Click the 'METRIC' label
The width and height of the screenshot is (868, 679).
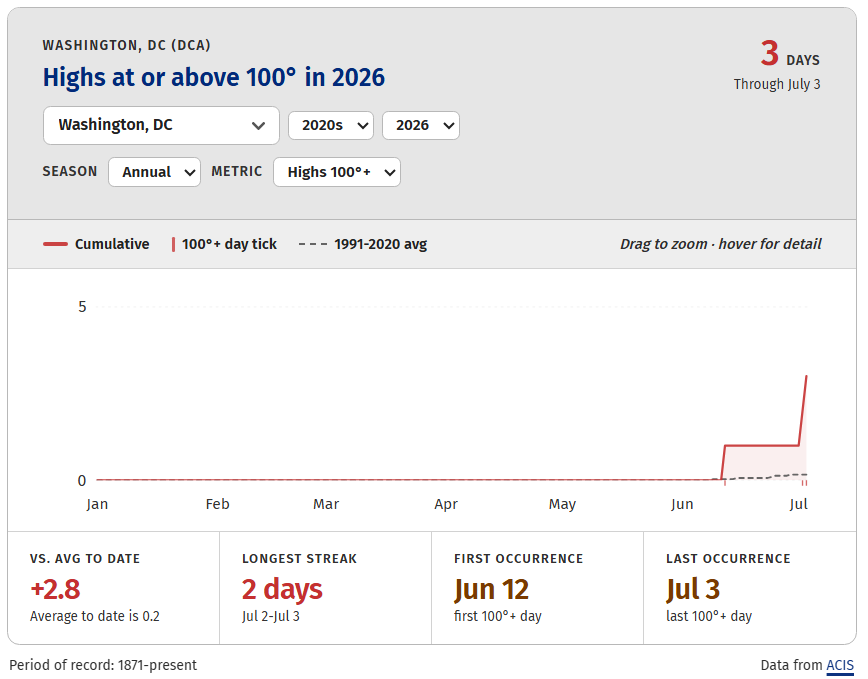[x=237, y=172]
